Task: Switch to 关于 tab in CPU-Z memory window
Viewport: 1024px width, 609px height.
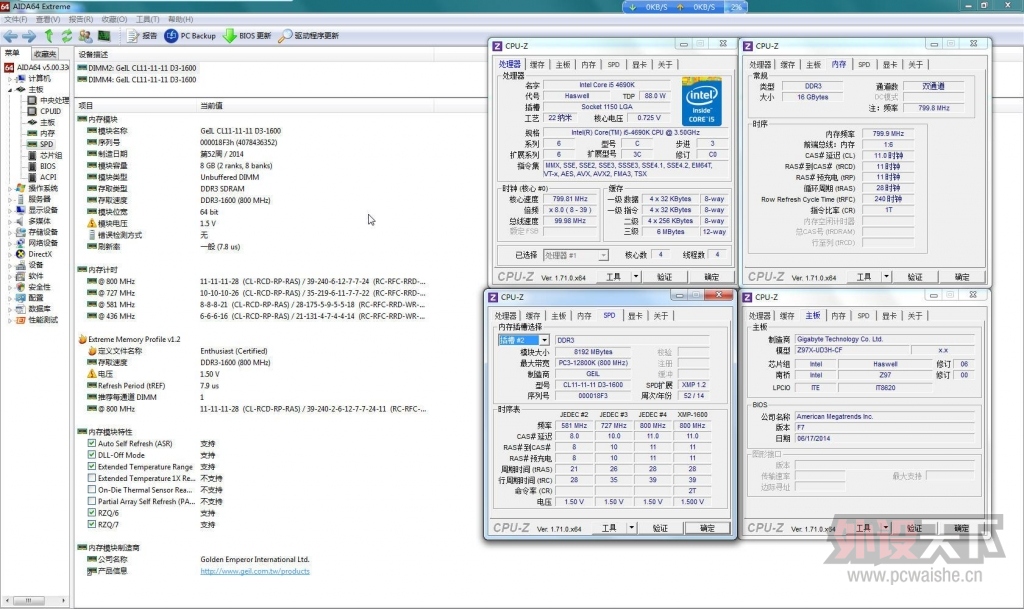Action: click(x=916, y=65)
